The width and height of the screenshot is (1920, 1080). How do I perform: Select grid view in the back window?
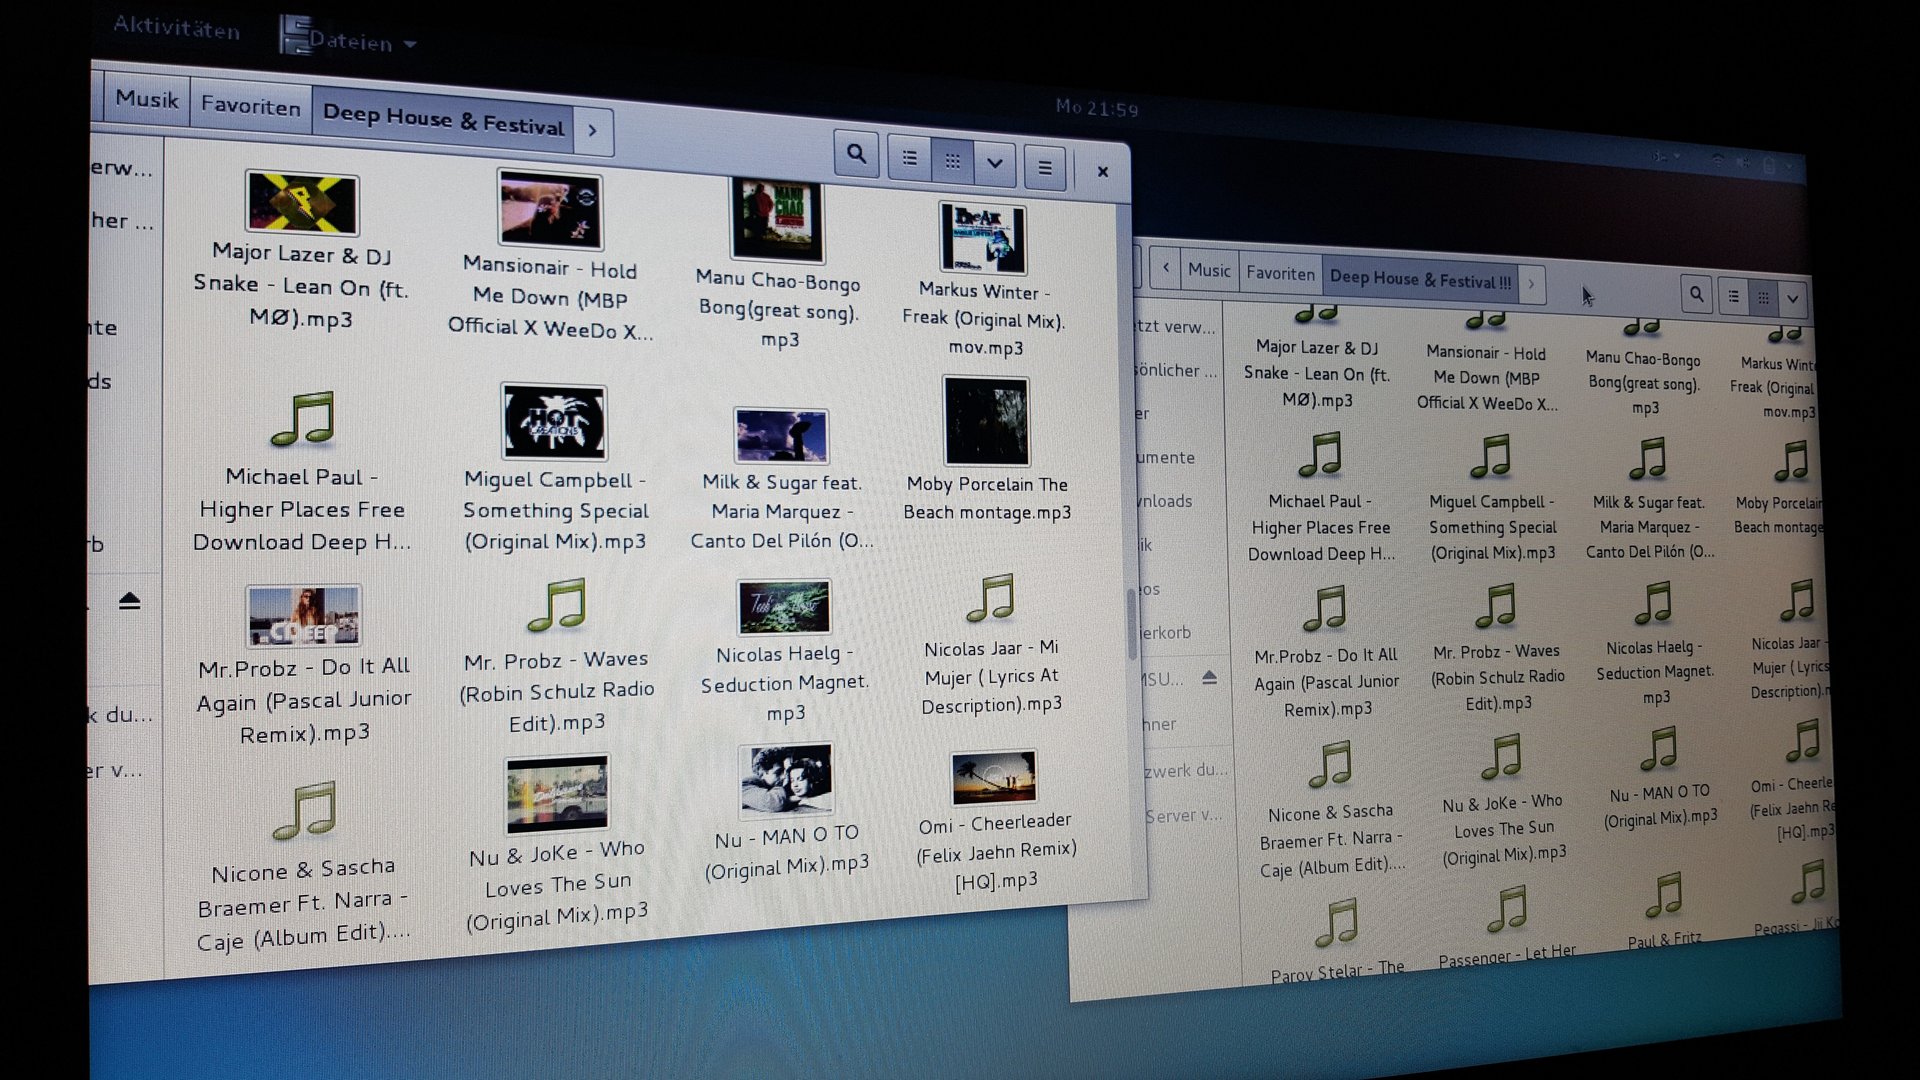pos(1764,297)
